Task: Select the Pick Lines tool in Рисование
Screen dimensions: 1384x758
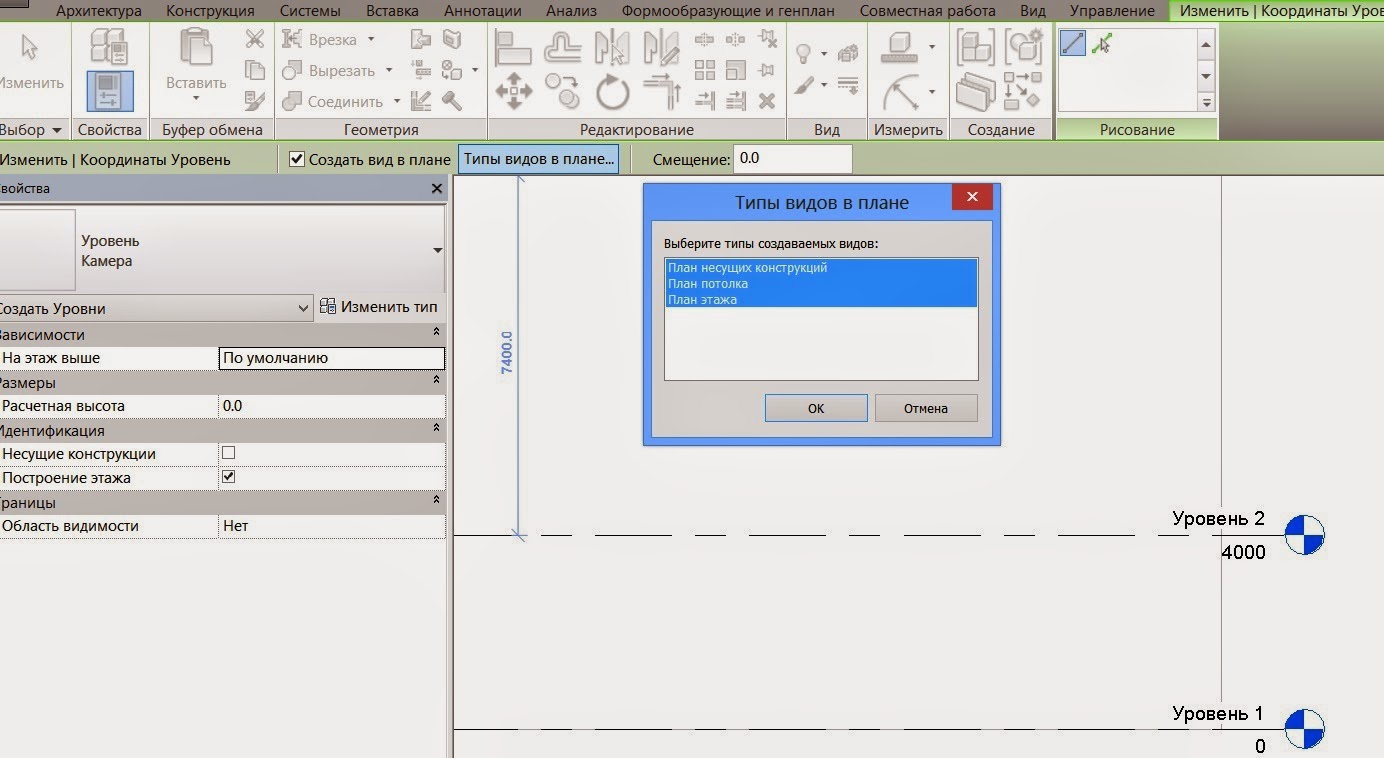Action: [x=1102, y=43]
